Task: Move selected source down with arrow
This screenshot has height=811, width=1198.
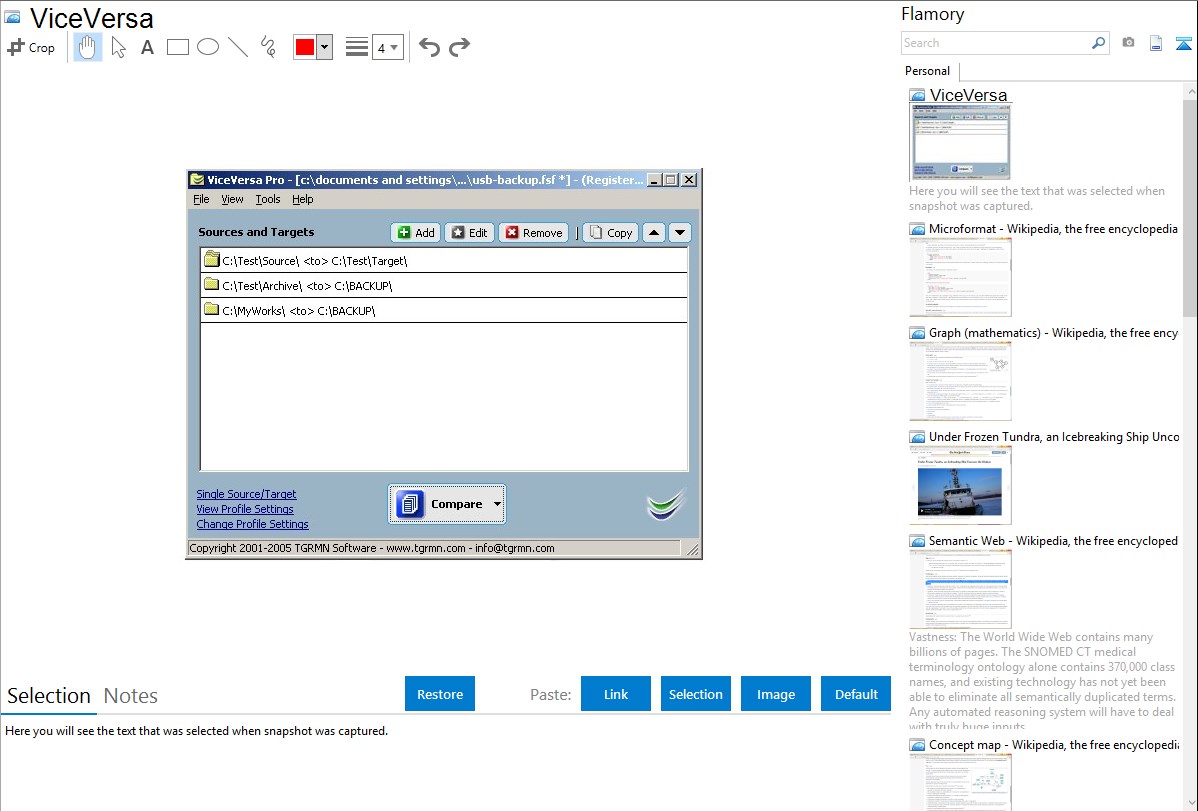Action: (680, 232)
